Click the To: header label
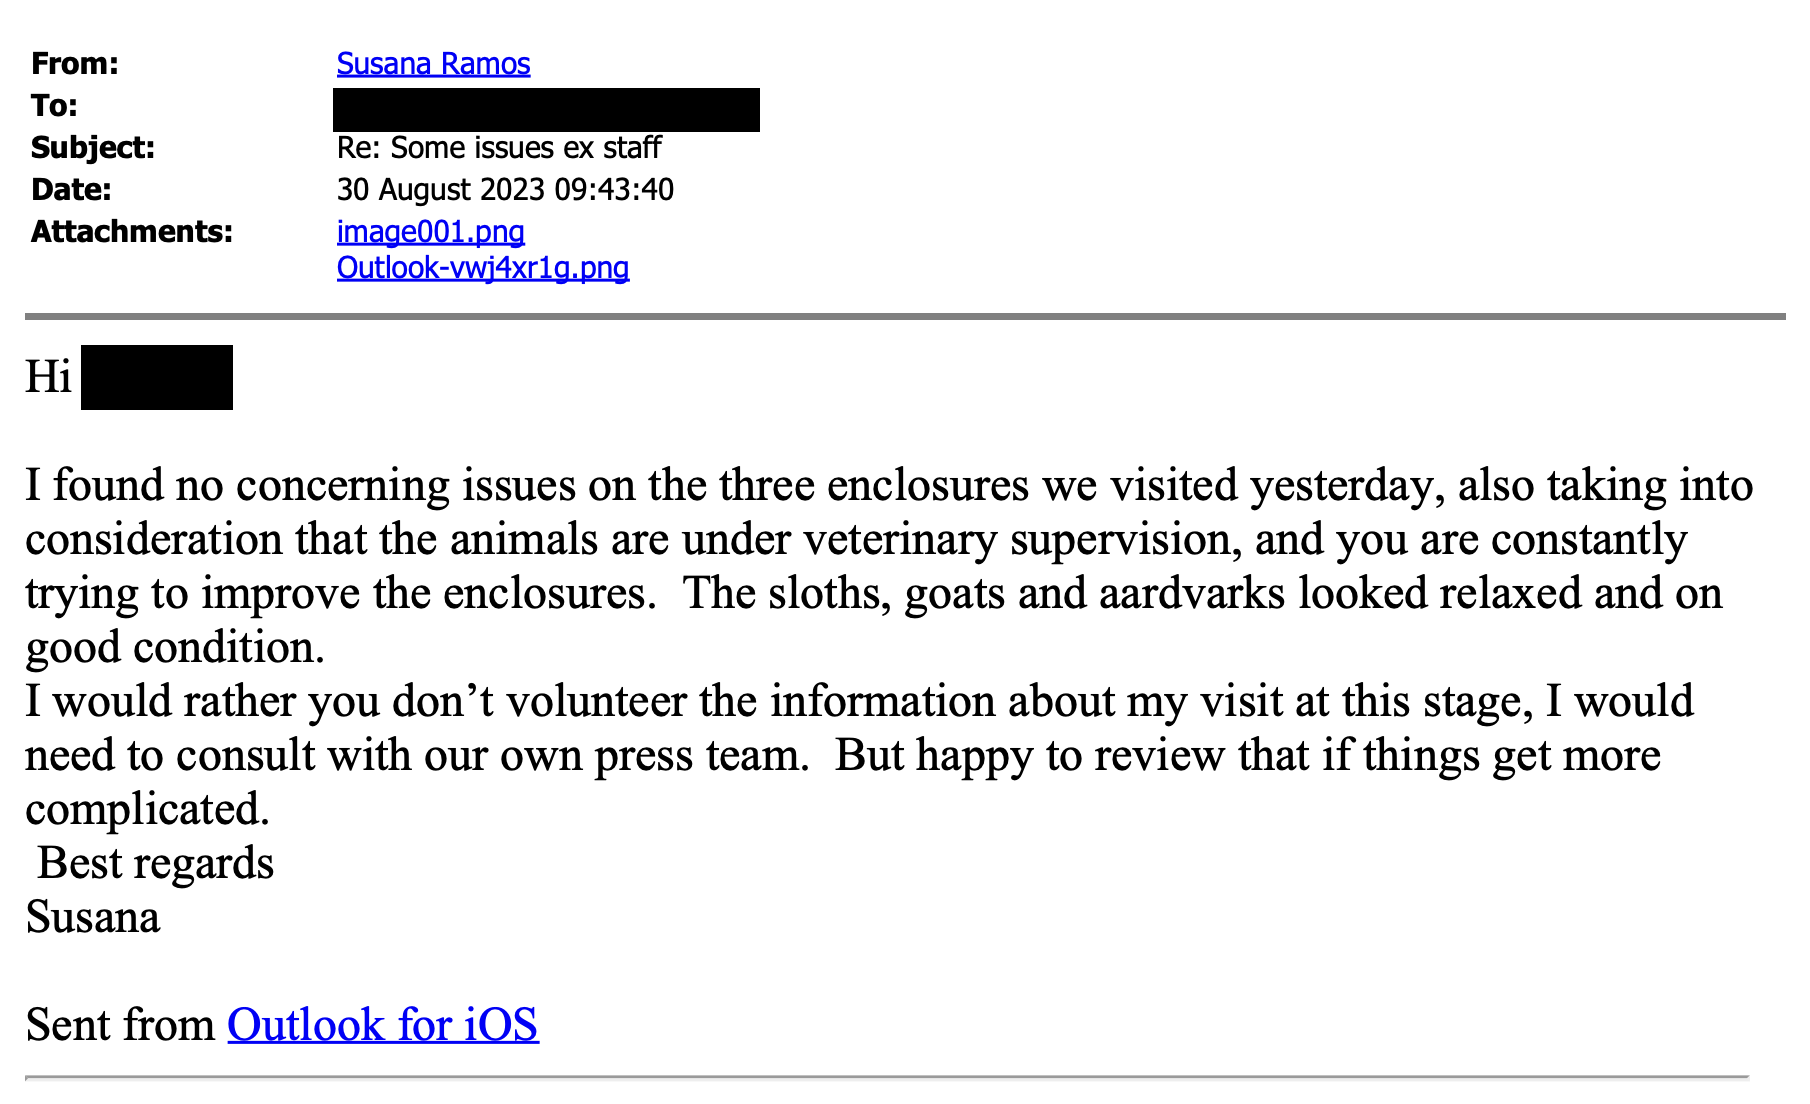 coord(54,106)
